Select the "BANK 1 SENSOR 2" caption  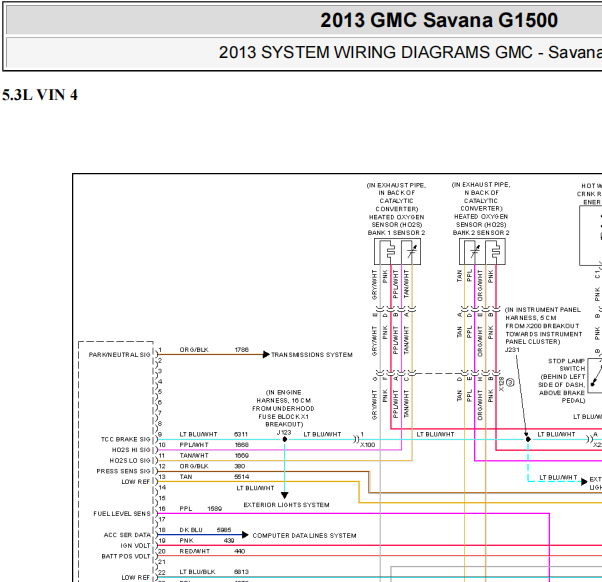click(396, 233)
